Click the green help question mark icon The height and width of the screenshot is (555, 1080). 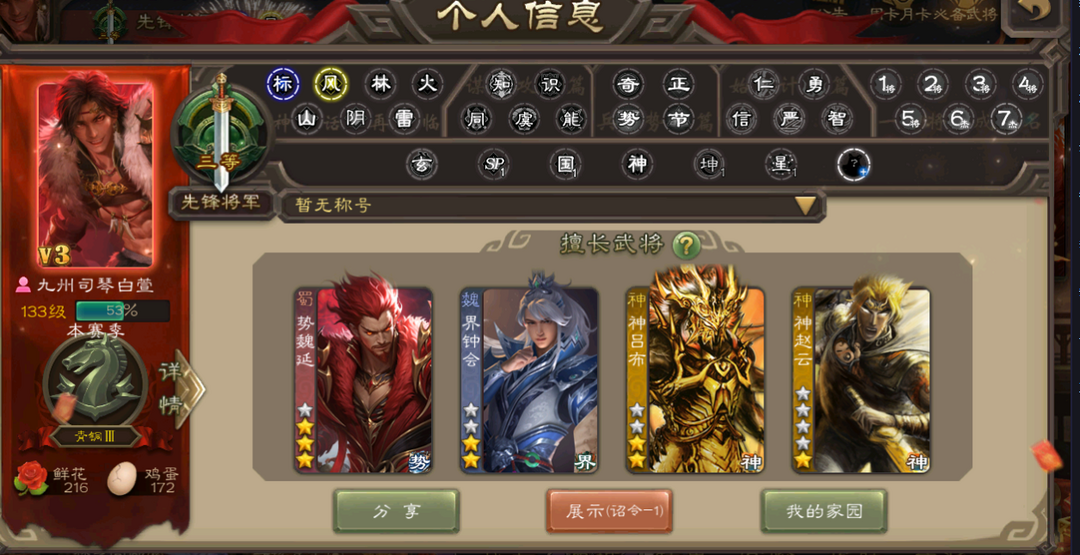(686, 244)
